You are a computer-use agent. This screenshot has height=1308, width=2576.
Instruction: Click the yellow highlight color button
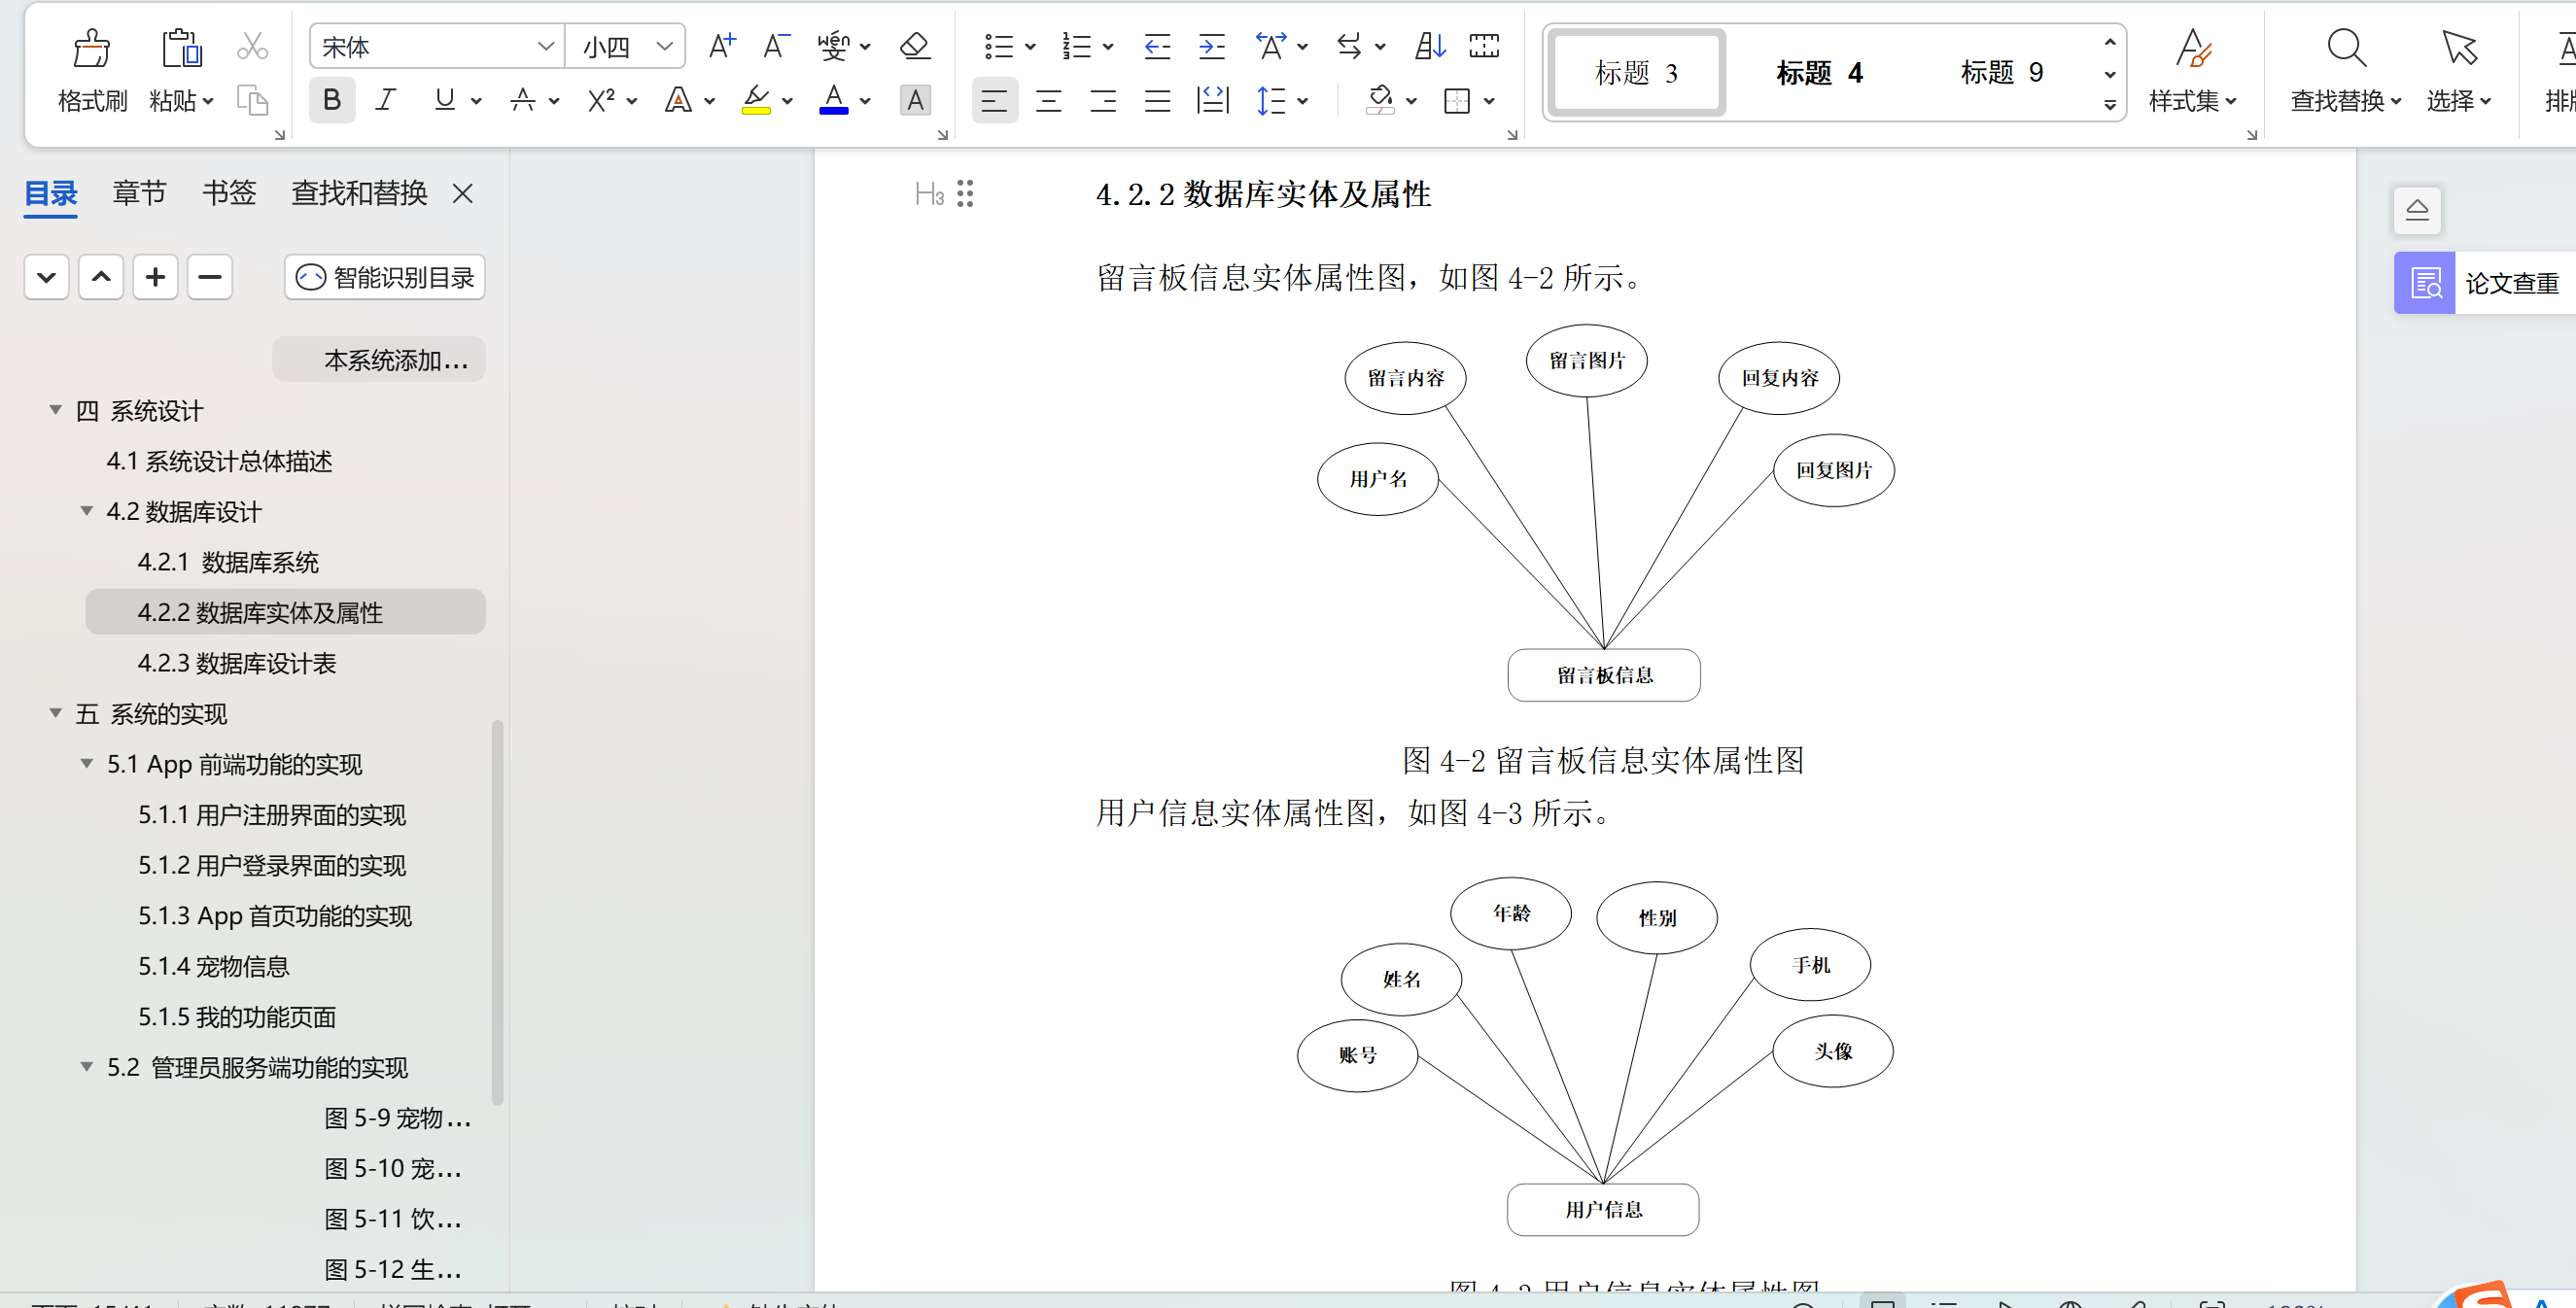click(x=756, y=100)
